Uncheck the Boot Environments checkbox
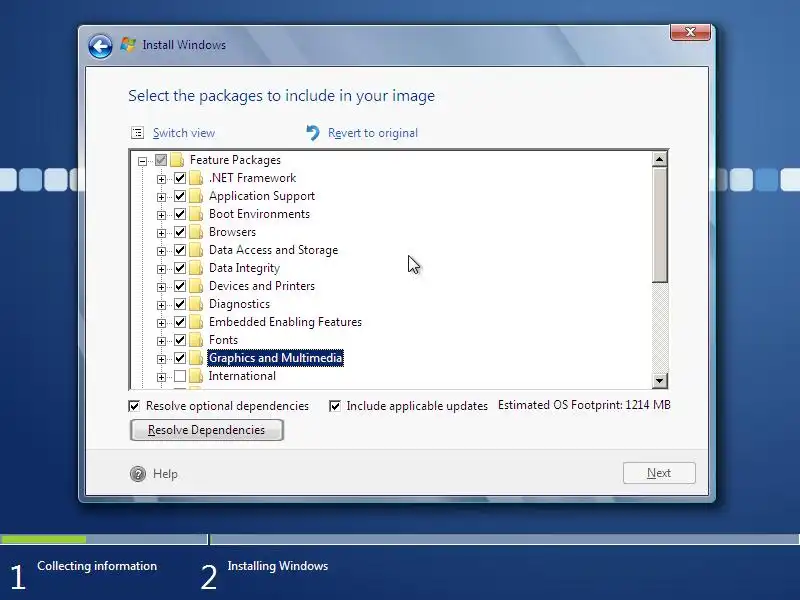Viewport: 800px width, 600px height. coord(180,214)
